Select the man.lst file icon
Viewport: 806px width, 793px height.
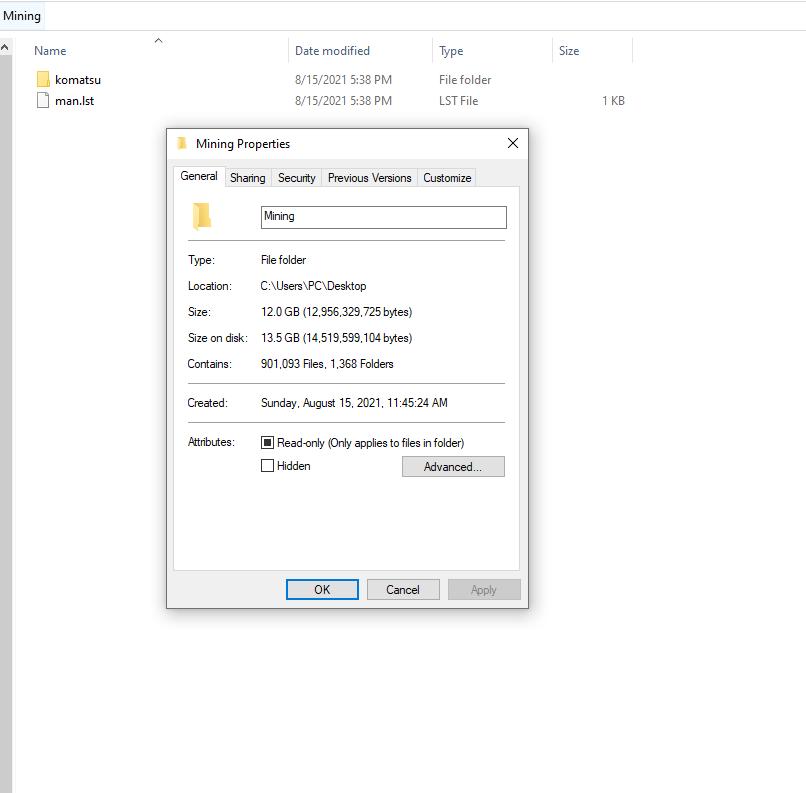tap(43, 100)
